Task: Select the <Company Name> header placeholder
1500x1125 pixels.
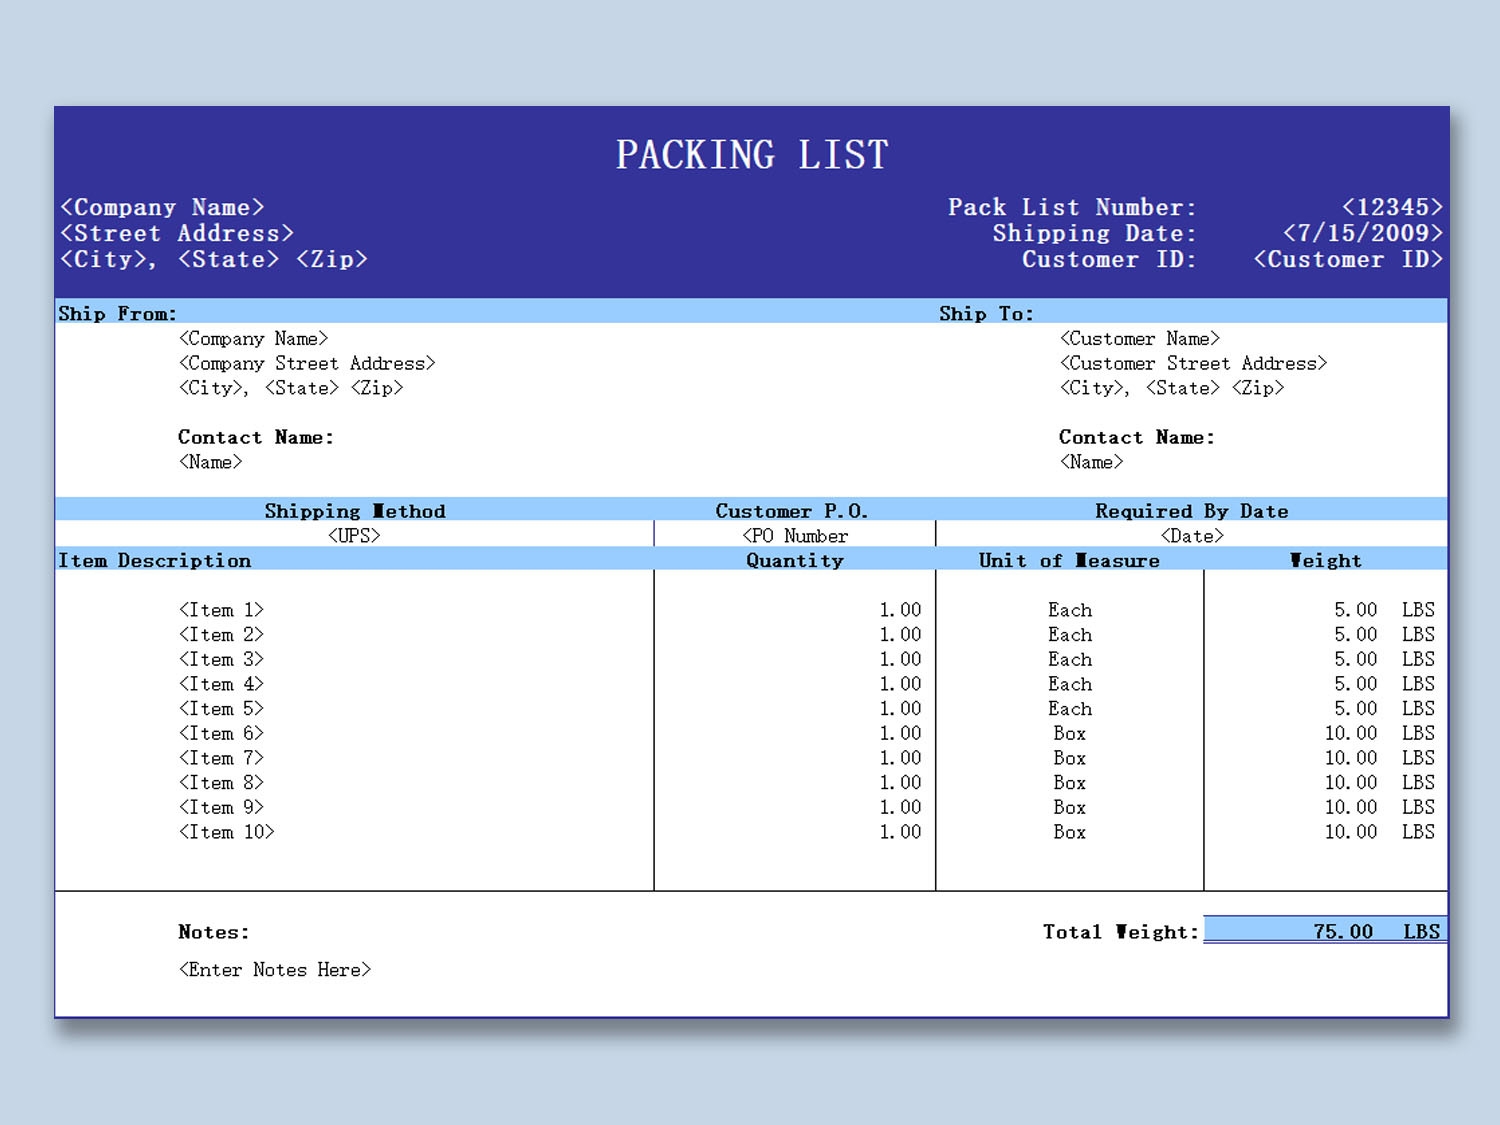Action: pos(163,207)
